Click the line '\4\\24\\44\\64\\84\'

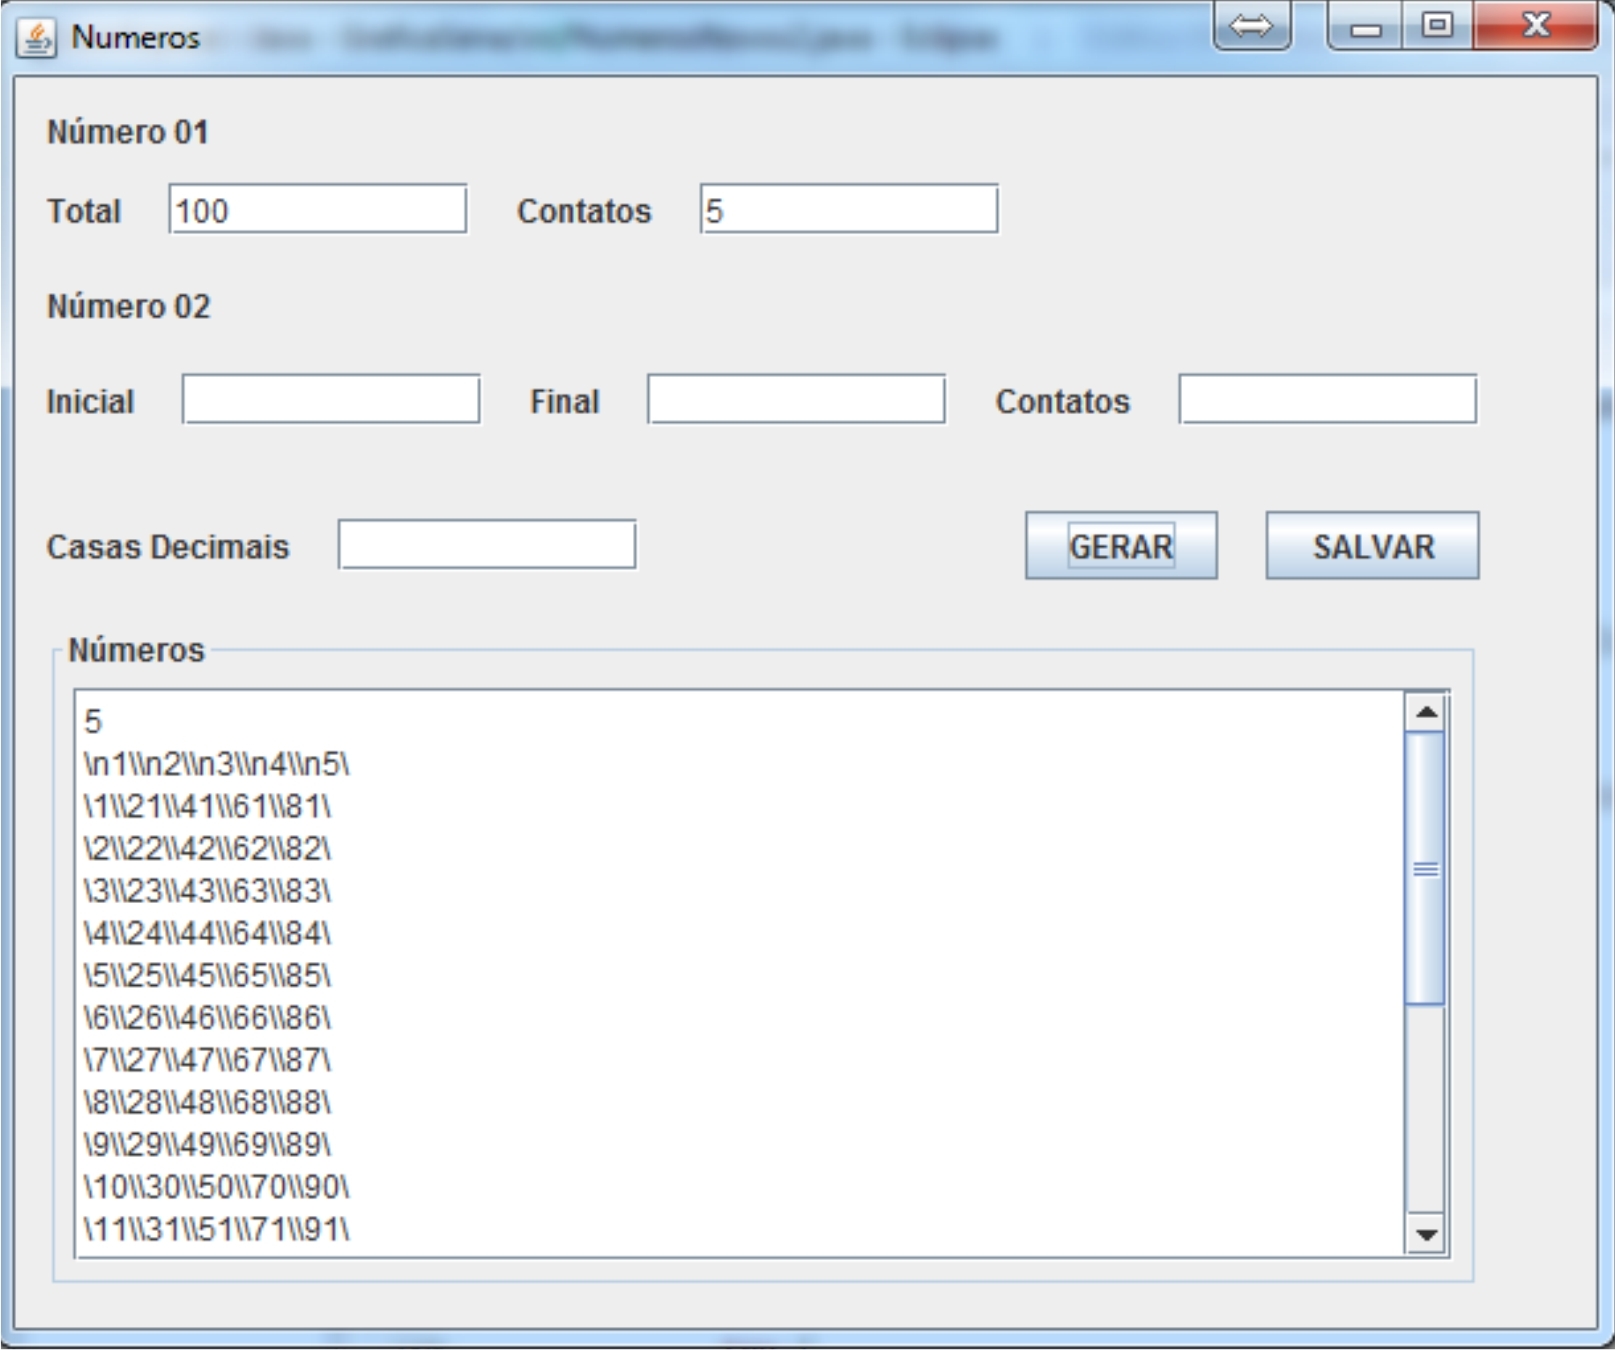pos(207,933)
